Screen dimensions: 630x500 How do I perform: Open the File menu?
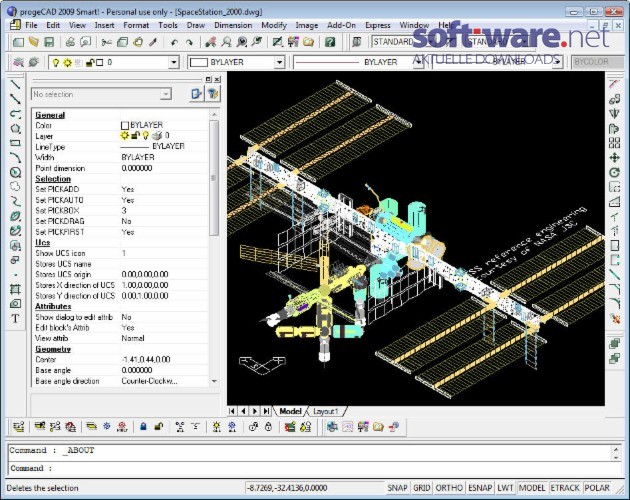pyautogui.click(x=31, y=25)
